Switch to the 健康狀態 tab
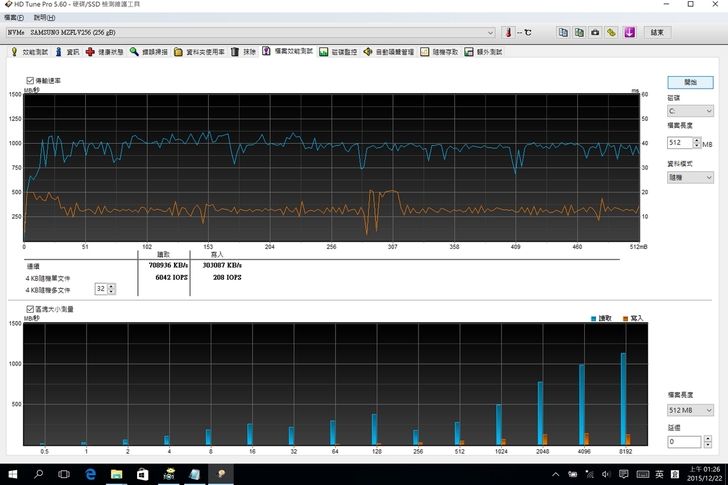 coord(105,51)
